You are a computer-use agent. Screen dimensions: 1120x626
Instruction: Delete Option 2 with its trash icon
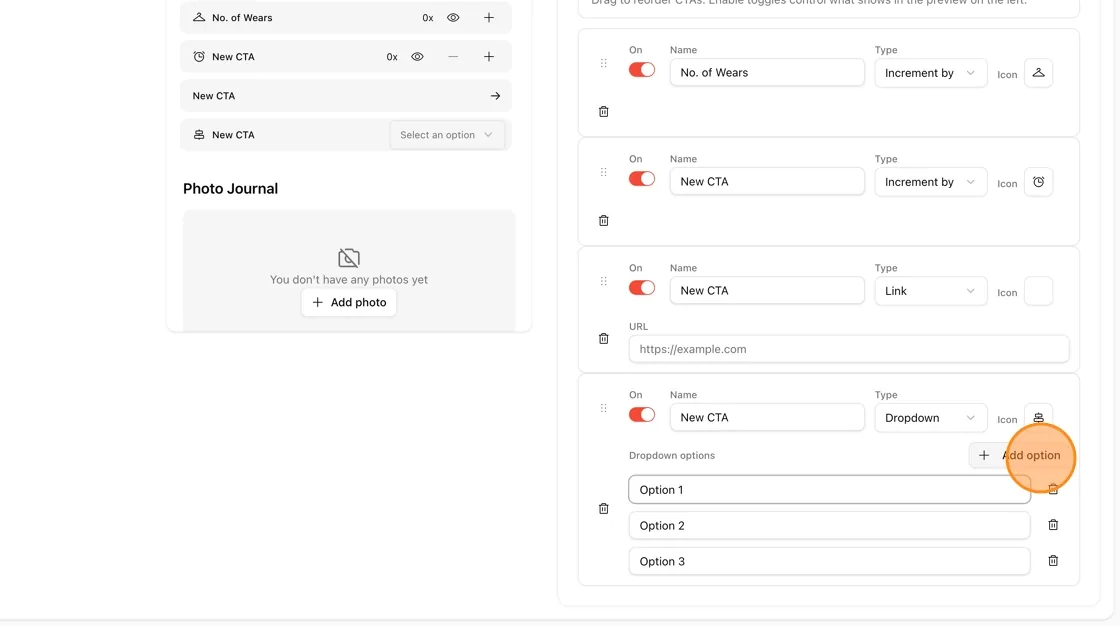tap(1053, 525)
